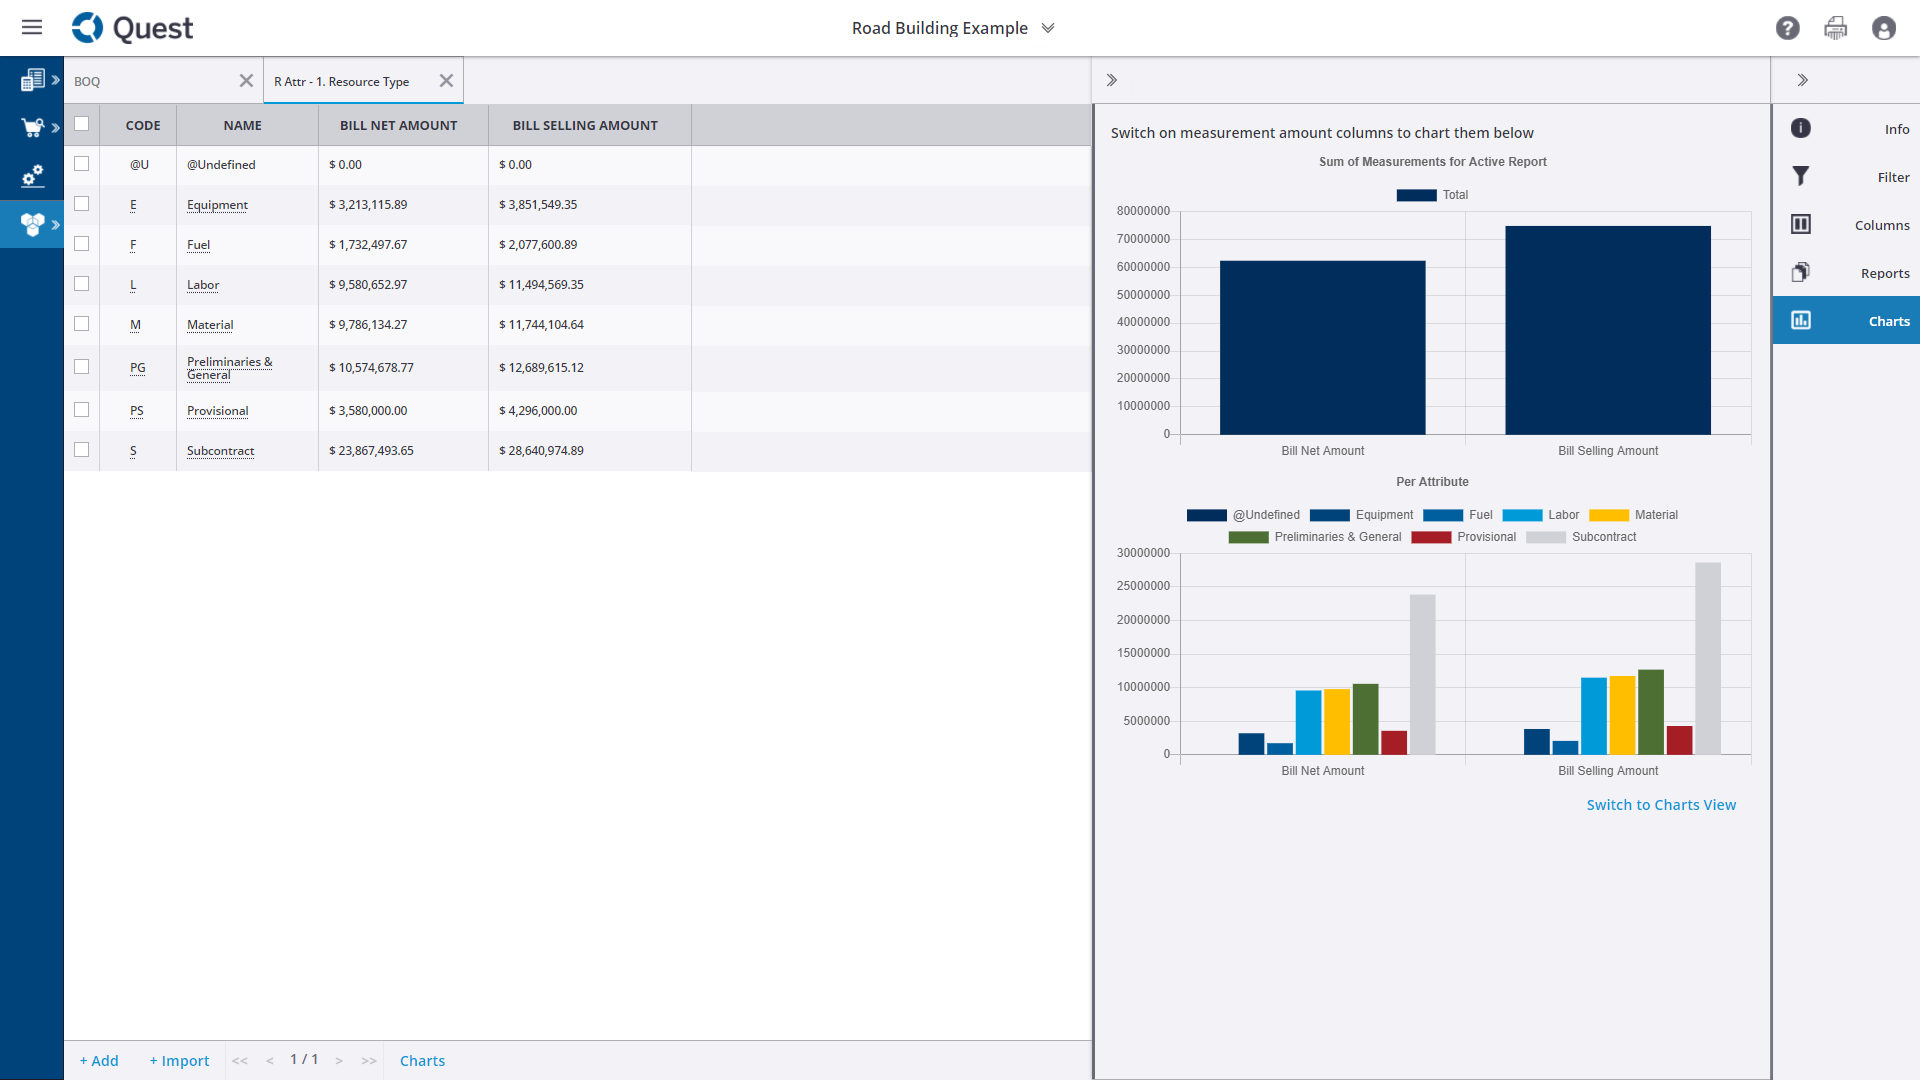Open the Columns panel icon
The width and height of the screenshot is (1920, 1080).
tap(1800, 225)
